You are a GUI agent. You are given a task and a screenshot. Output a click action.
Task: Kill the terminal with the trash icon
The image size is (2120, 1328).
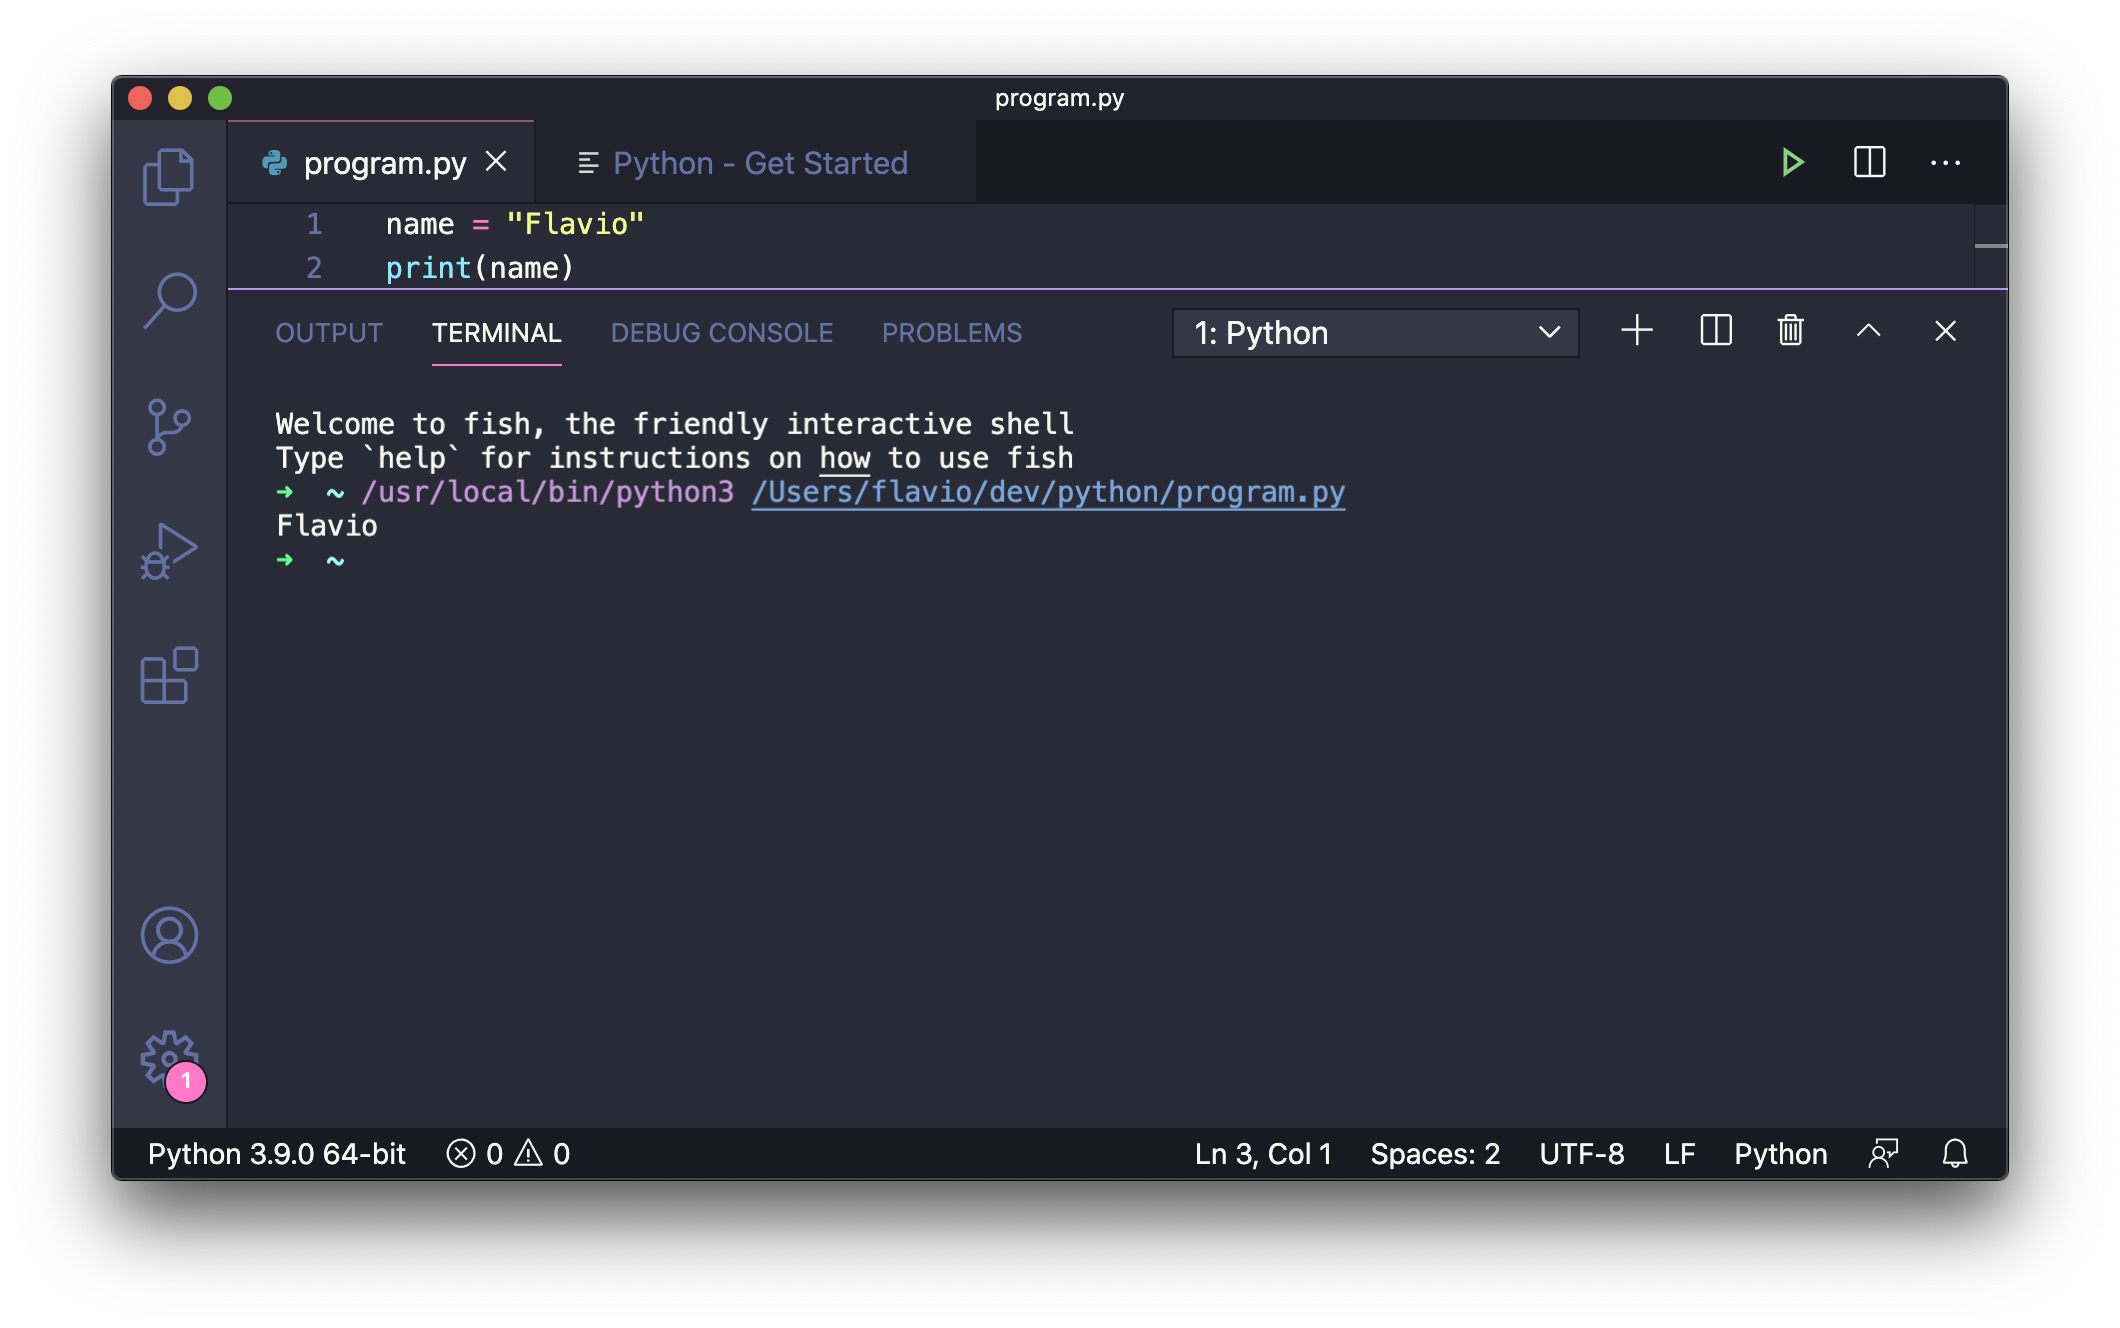tap(1789, 331)
